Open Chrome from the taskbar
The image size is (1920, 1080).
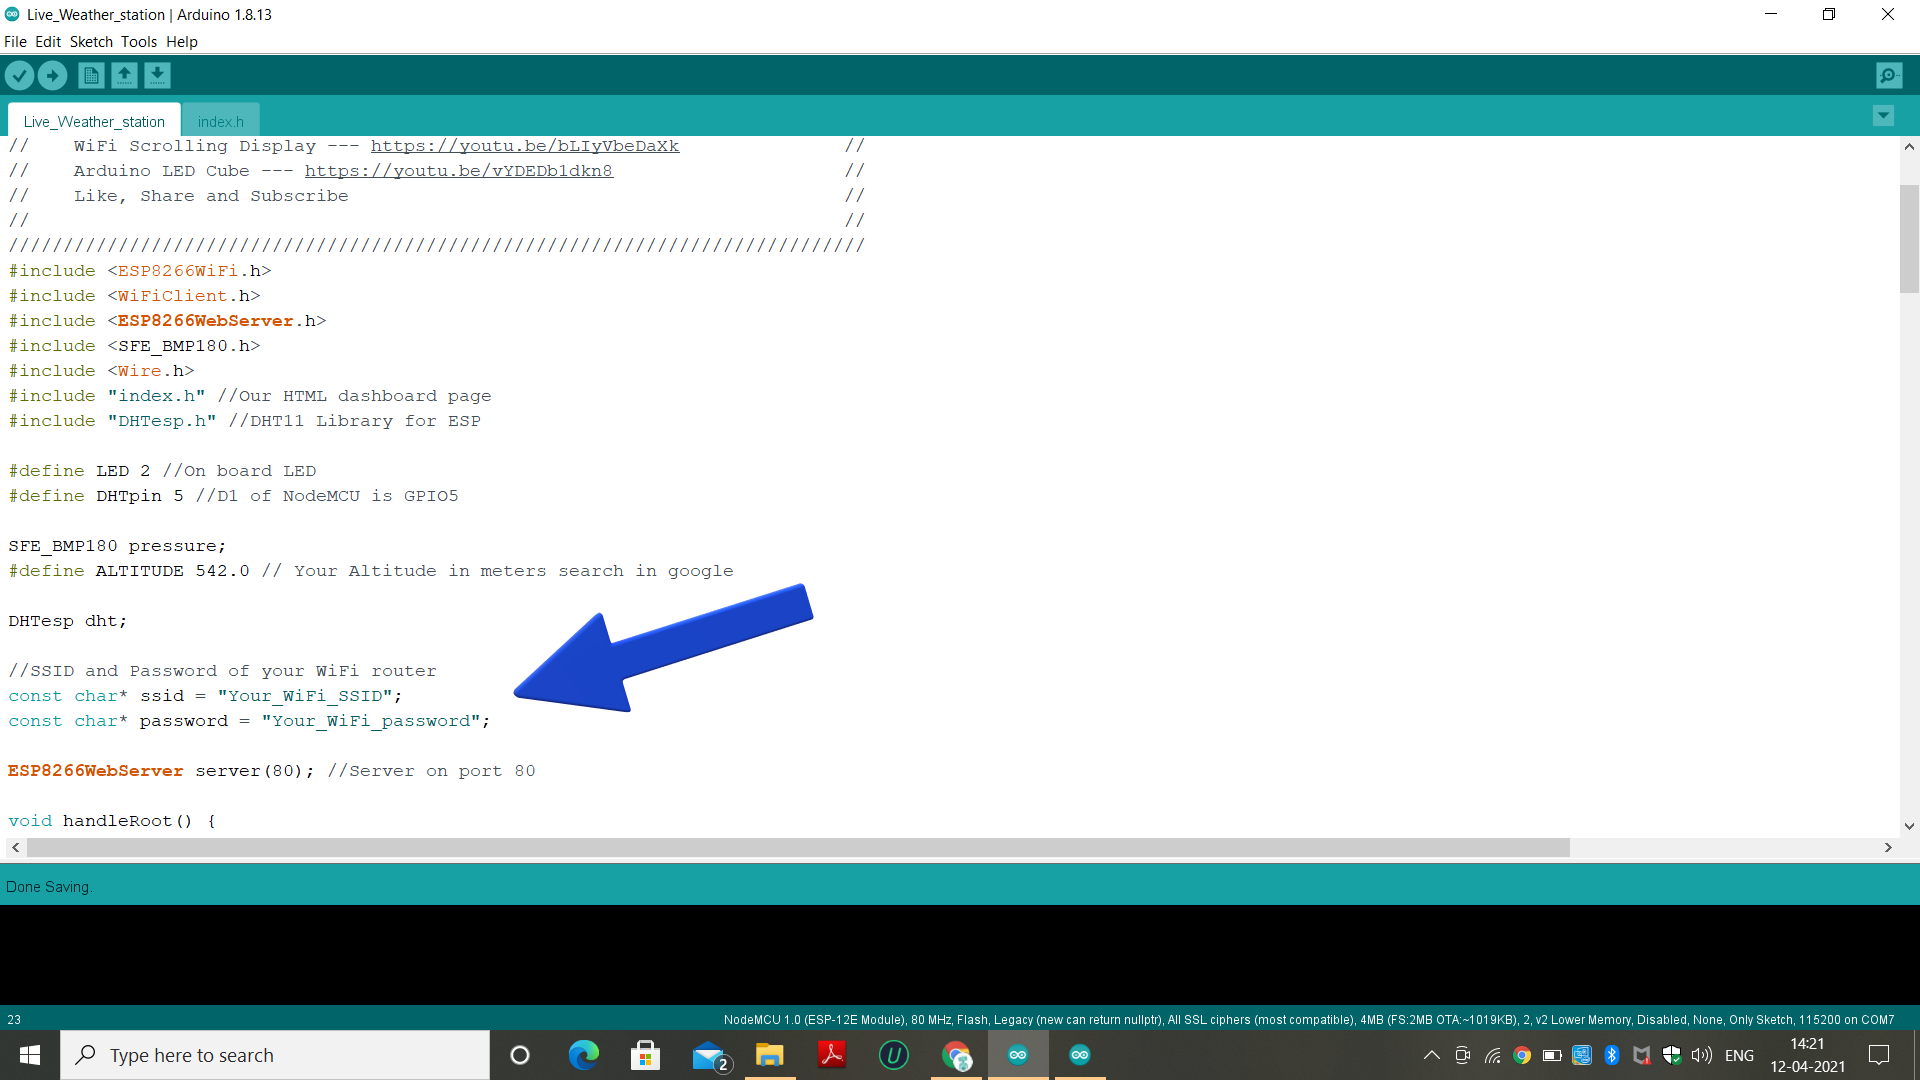(956, 1055)
